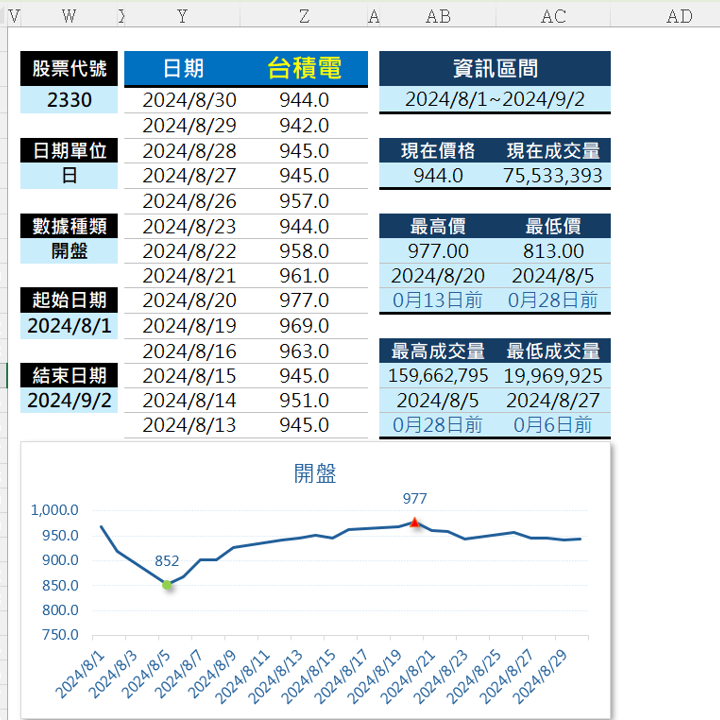Image resolution: width=720 pixels, height=720 pixels.
Task: Click the start date cell 2024/8/1
Action: [x=69, y=326]
